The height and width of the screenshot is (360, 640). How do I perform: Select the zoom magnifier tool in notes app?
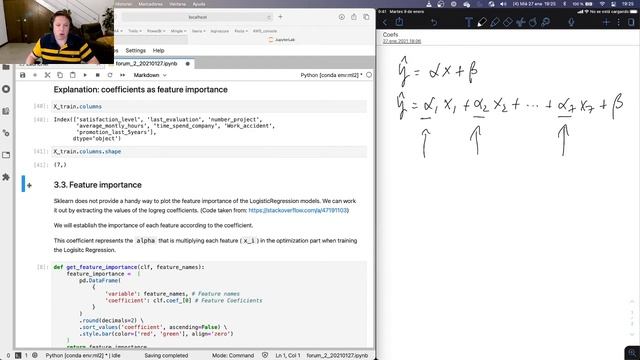[546, 22]
